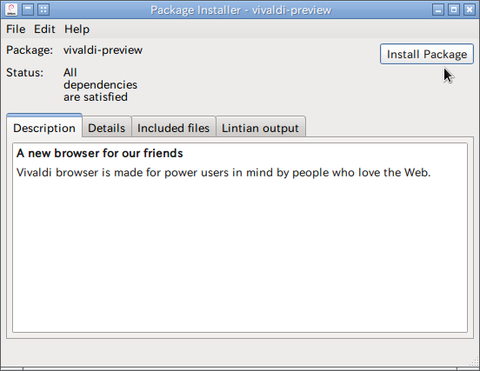Select the Description tab

point(44,128)
